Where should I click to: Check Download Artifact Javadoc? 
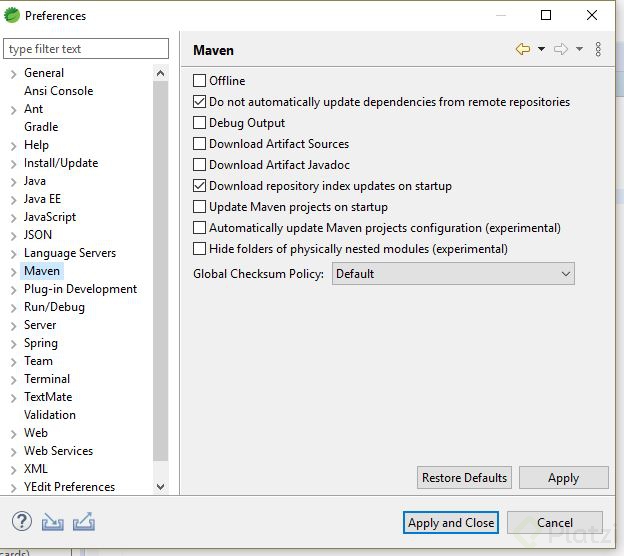(x=199, y=165)
